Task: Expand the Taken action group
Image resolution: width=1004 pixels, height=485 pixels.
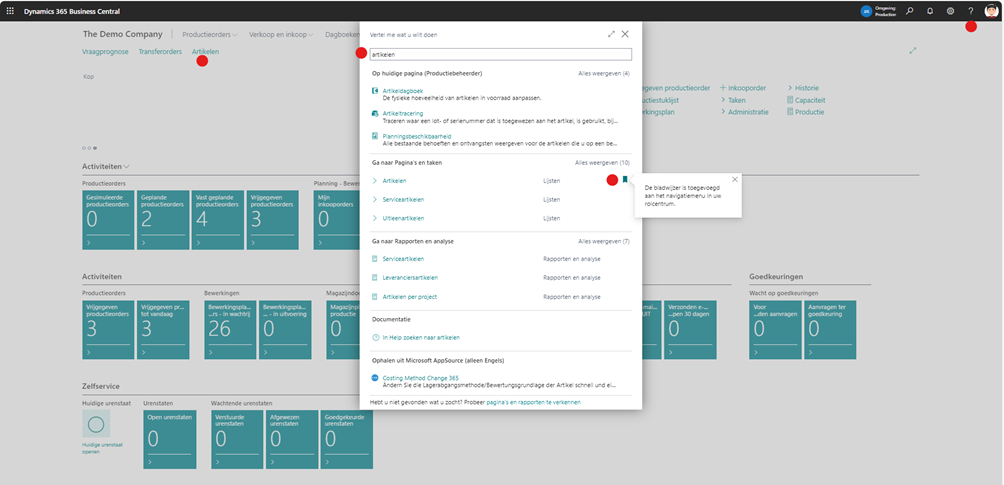Action: click(733, 100)
